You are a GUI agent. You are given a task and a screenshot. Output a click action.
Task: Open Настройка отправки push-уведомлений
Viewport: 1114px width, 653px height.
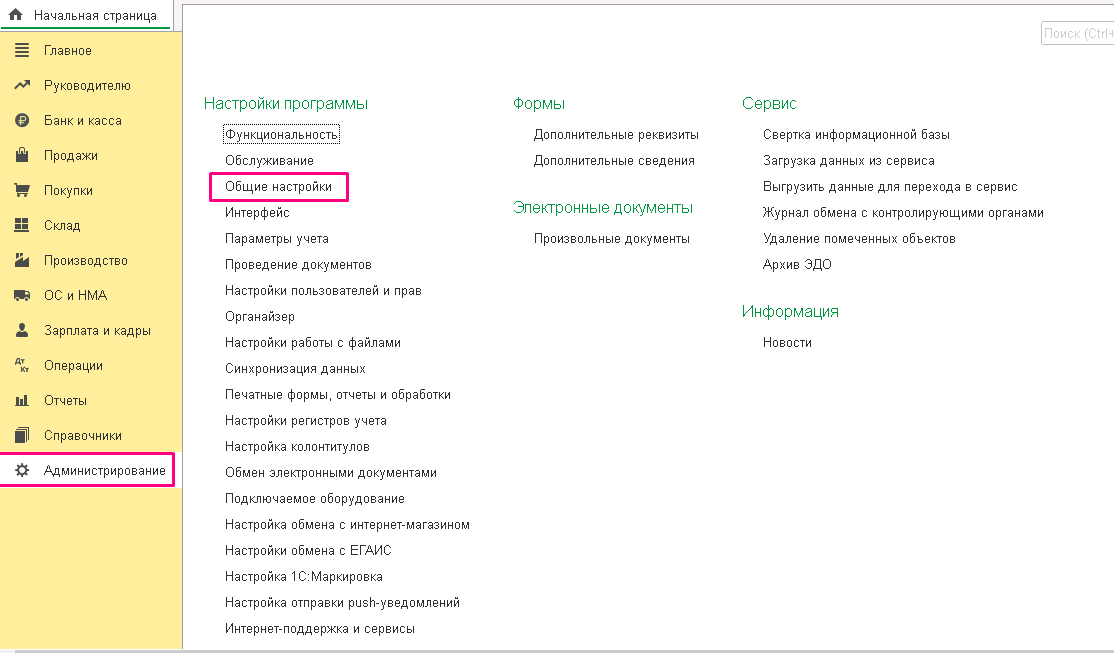342,603
